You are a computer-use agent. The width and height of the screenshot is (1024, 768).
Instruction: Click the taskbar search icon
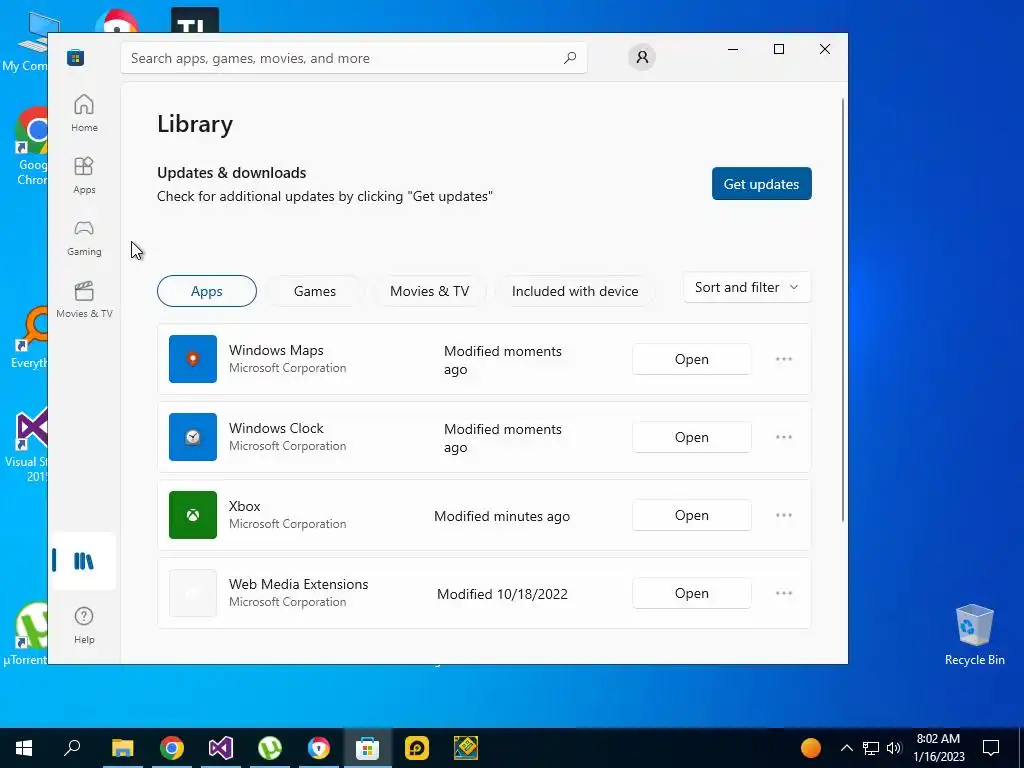[x=72, y=748]
